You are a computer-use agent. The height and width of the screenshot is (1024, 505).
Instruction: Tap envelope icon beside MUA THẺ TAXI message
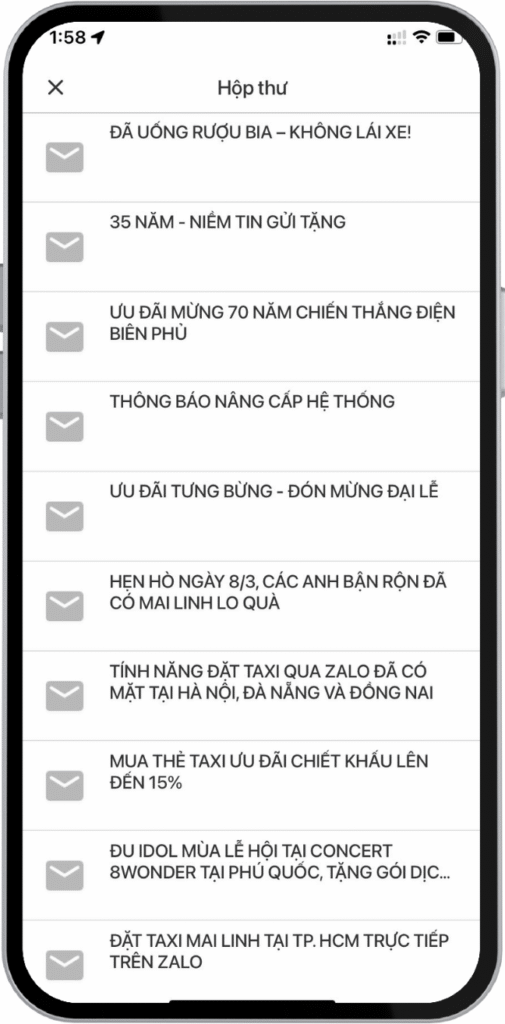pos(65,785)
